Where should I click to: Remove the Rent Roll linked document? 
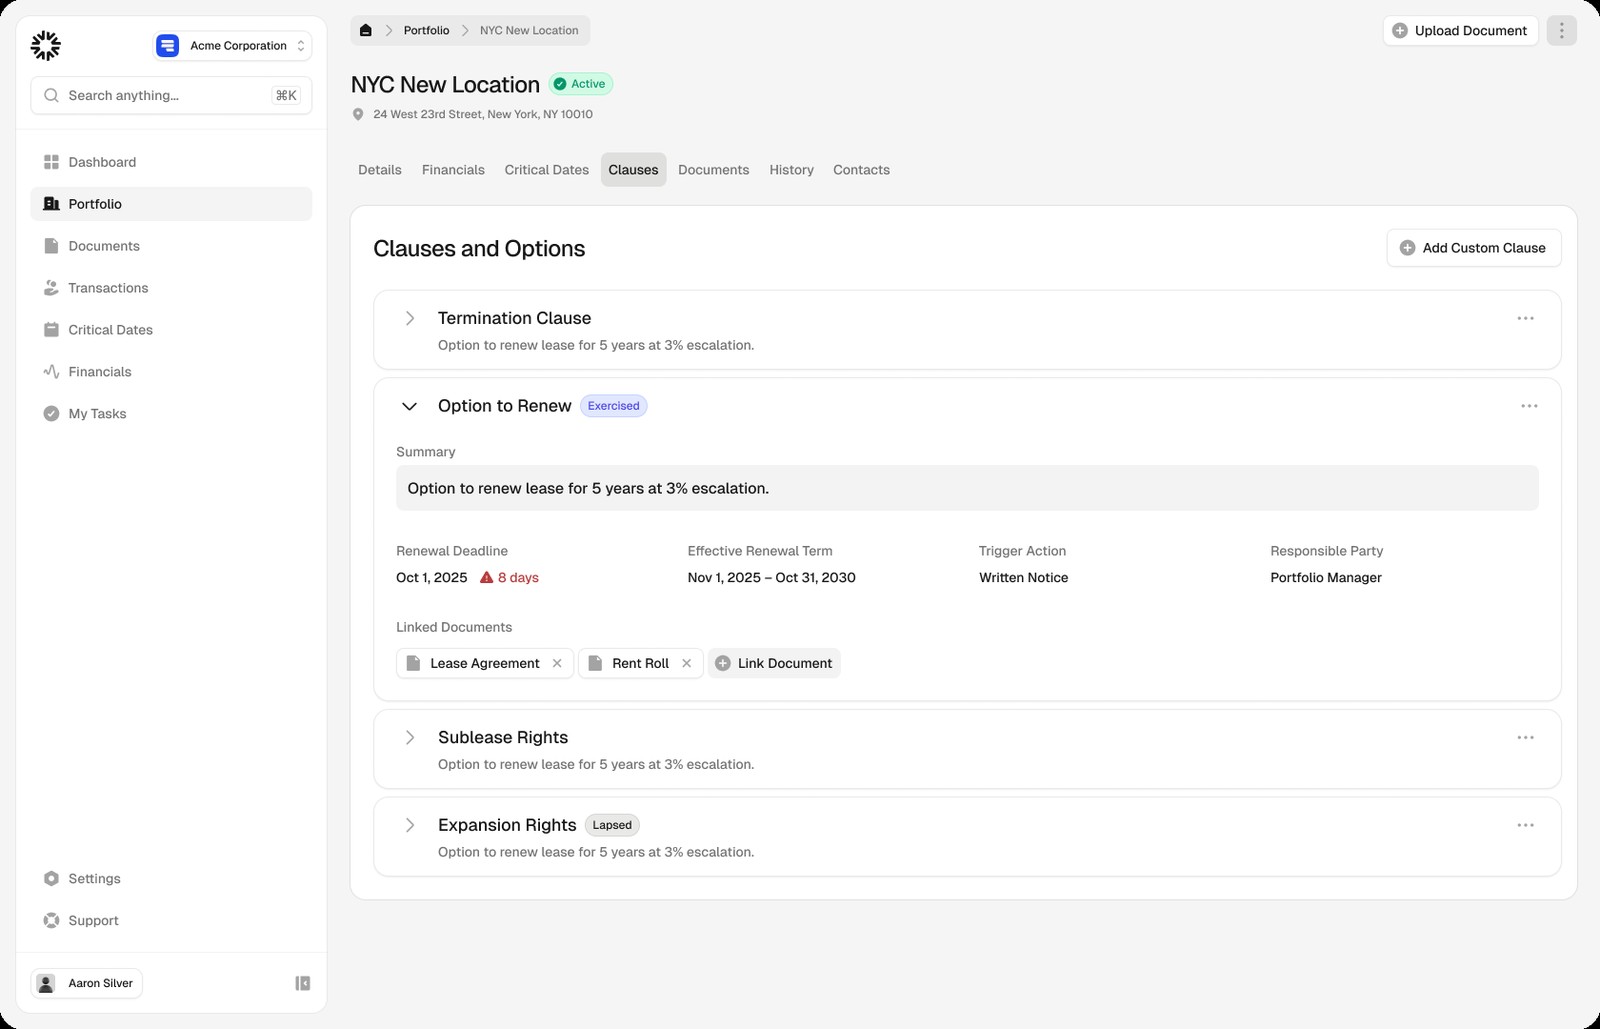tap(687, 664)
